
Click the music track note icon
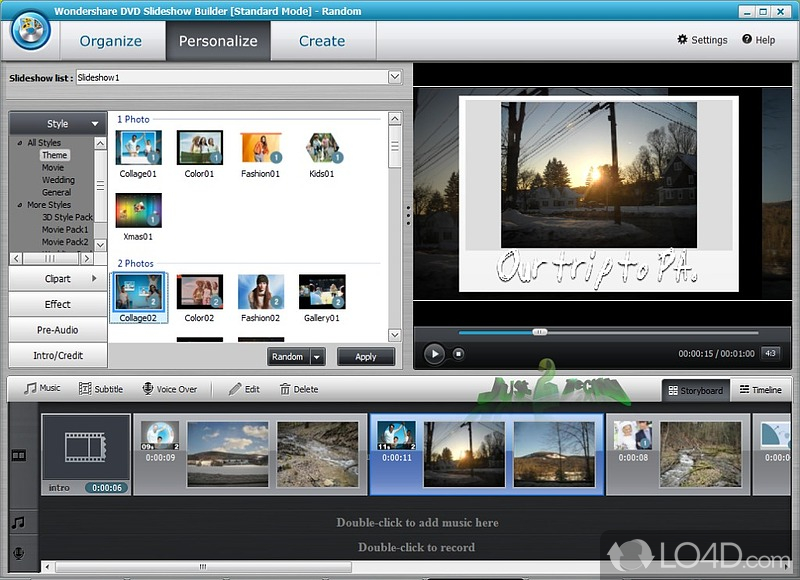click(x=19, y=522)
